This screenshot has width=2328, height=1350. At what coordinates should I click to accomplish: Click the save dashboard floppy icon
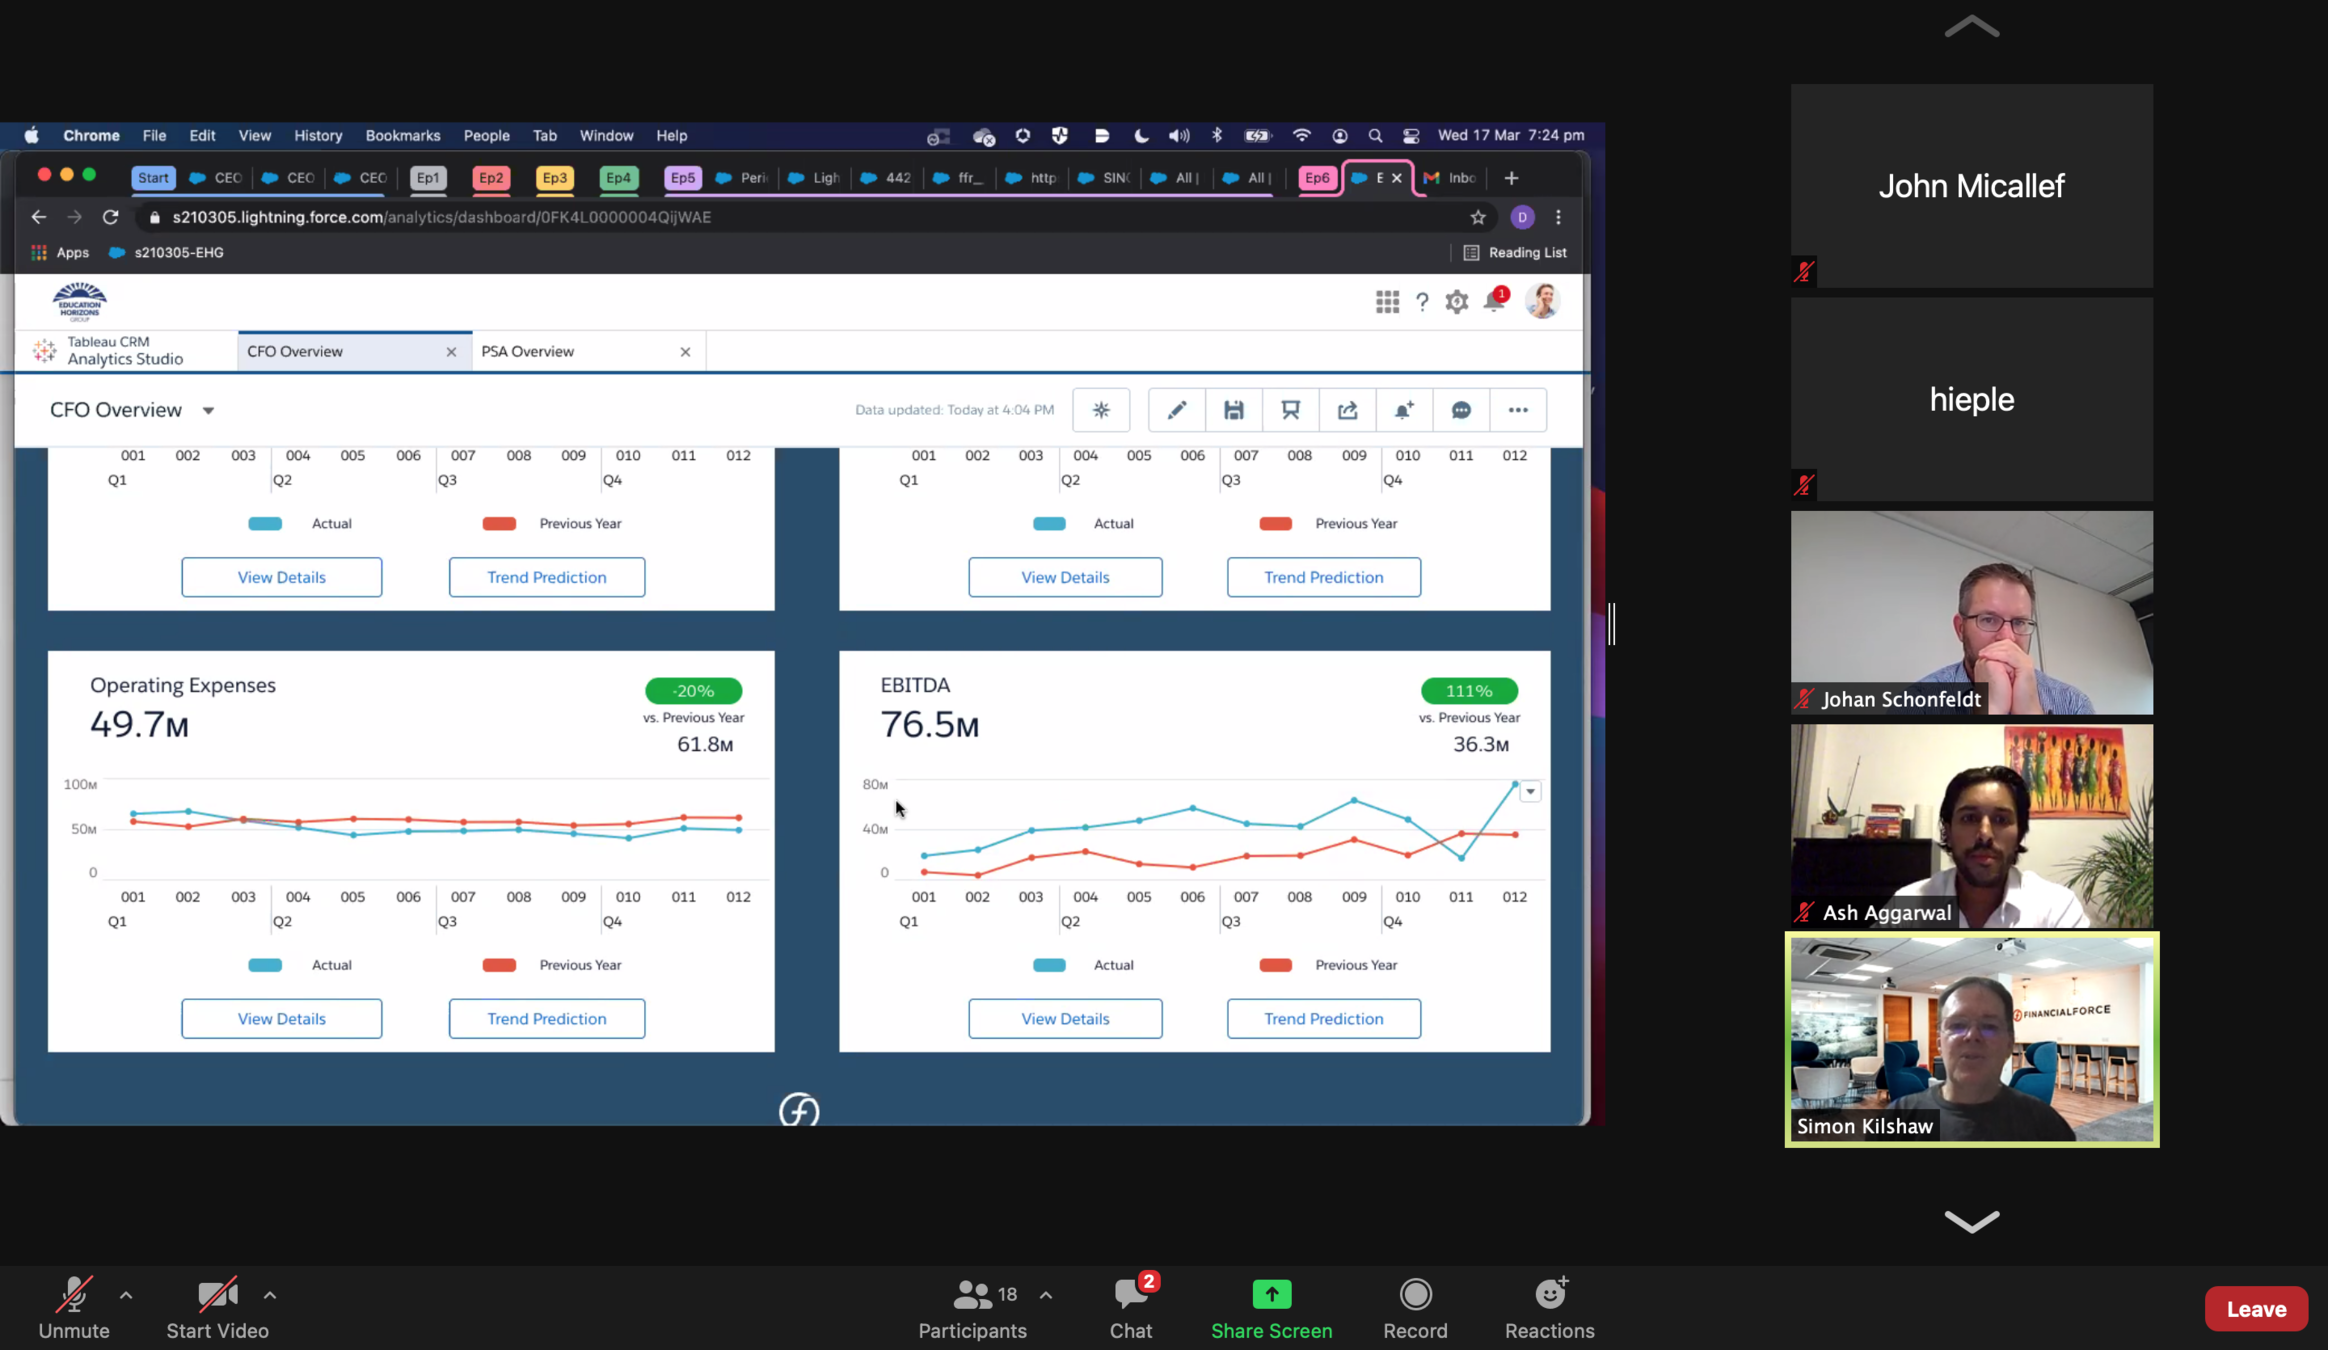pos(1233,410)
